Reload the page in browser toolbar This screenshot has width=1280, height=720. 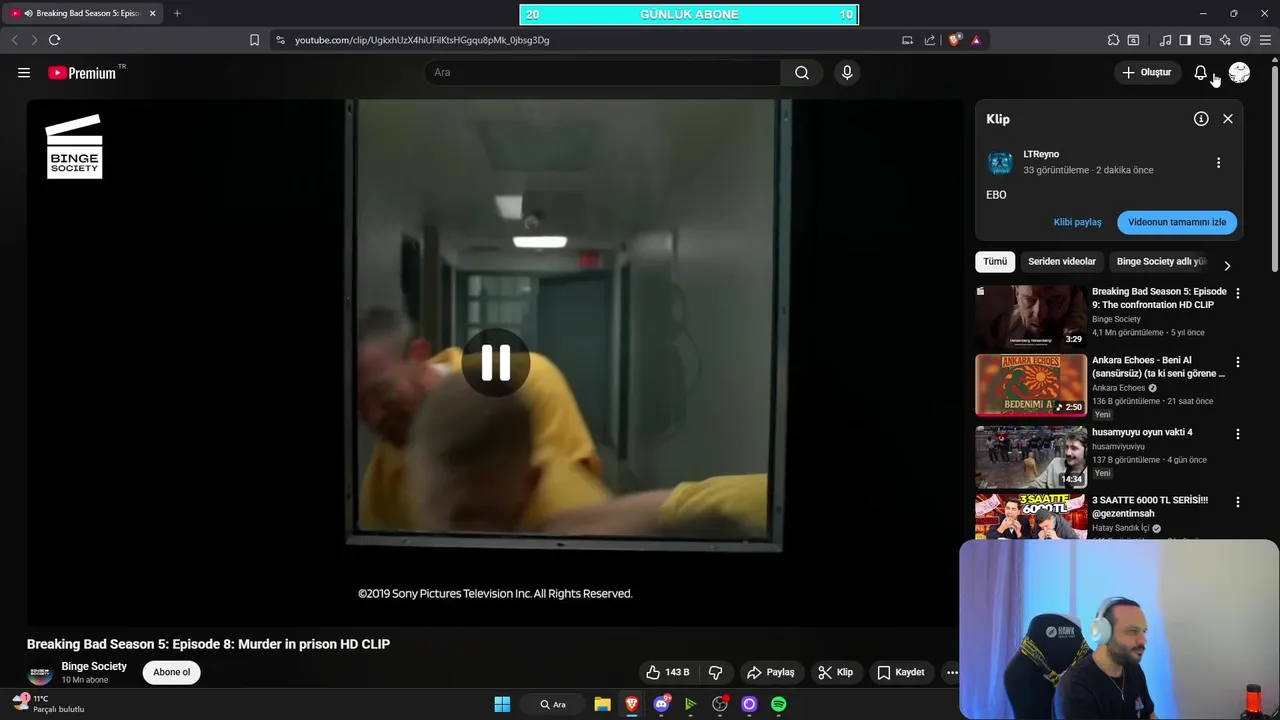[54, 40]
